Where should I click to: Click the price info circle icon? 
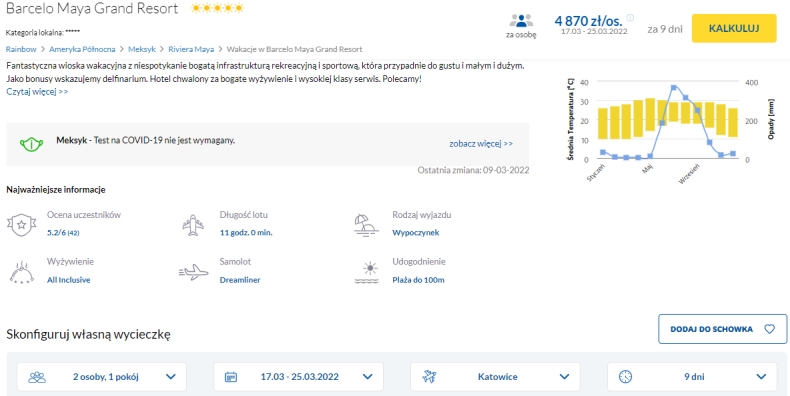(x=630, y=18)
